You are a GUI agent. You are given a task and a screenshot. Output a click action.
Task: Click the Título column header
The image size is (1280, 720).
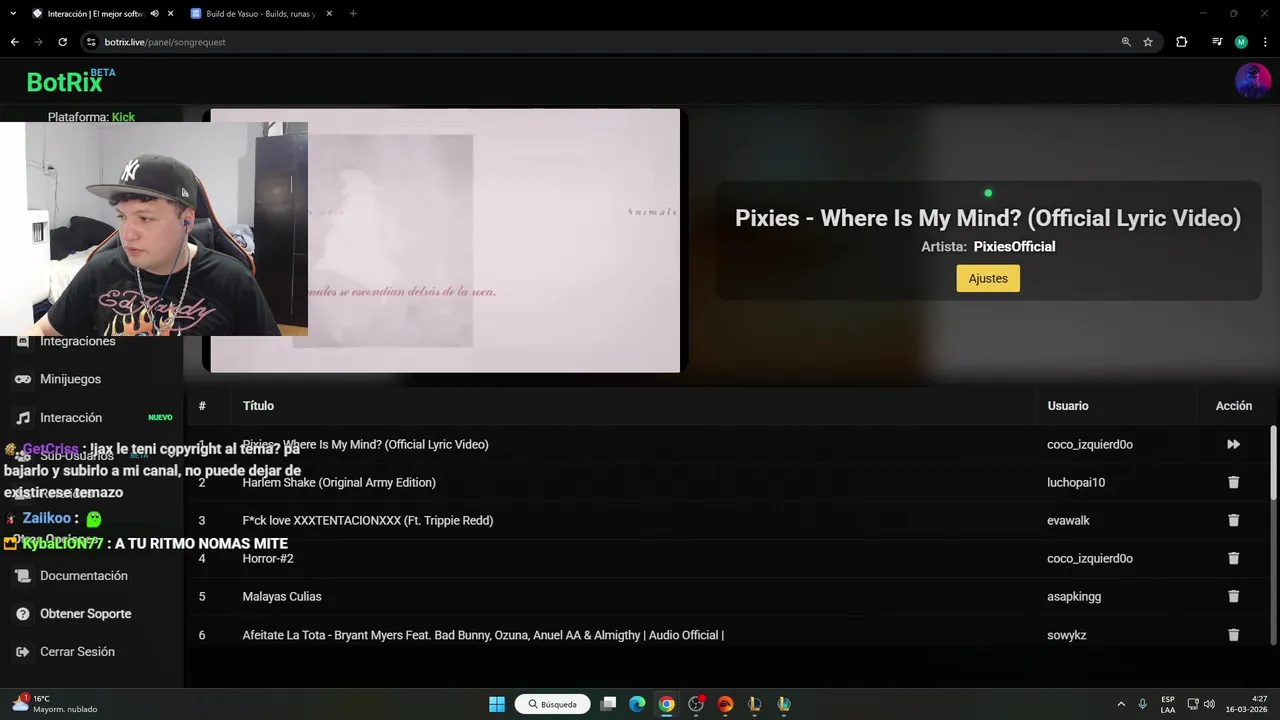(258, 406)
